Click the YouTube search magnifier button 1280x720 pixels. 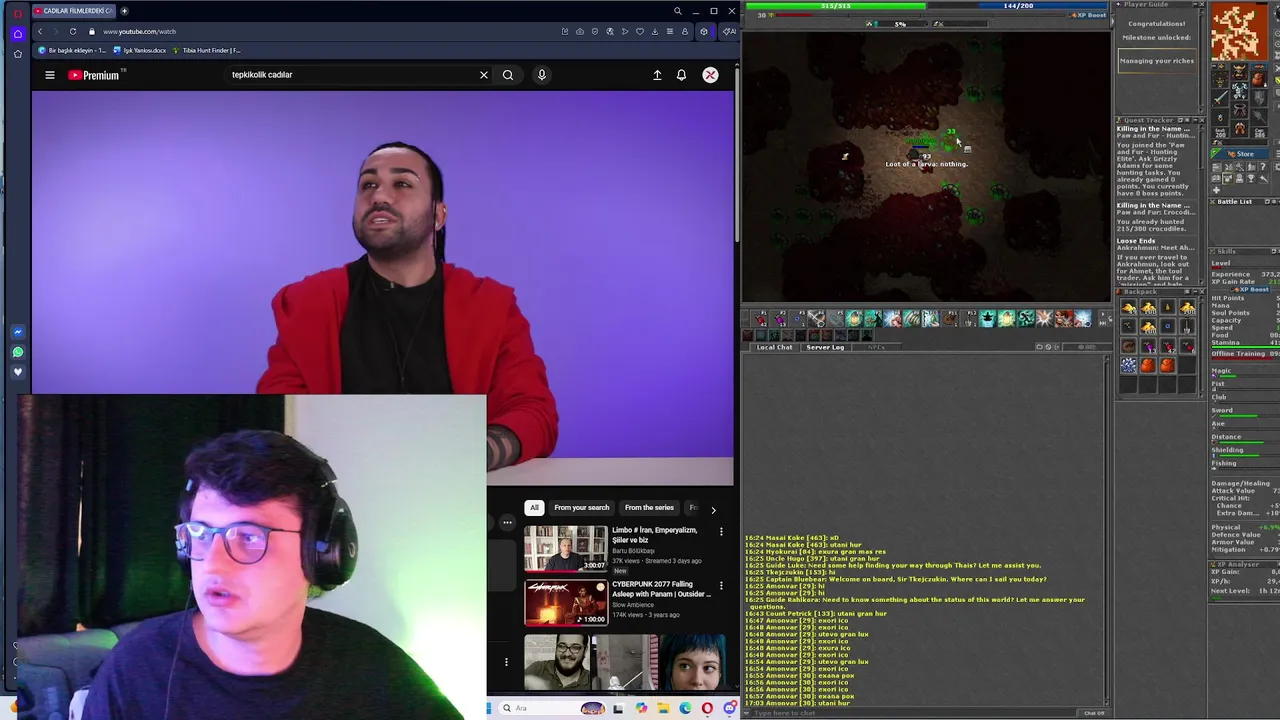508,75
